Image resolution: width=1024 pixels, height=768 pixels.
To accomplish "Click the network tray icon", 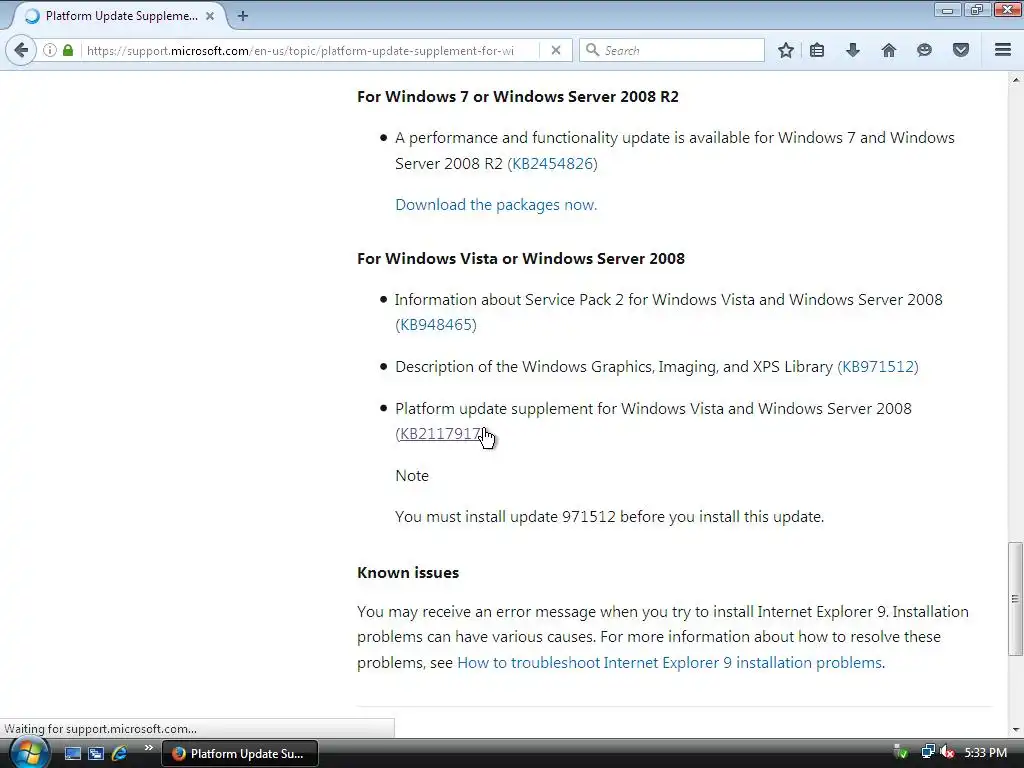I will [x=927, y=752].
